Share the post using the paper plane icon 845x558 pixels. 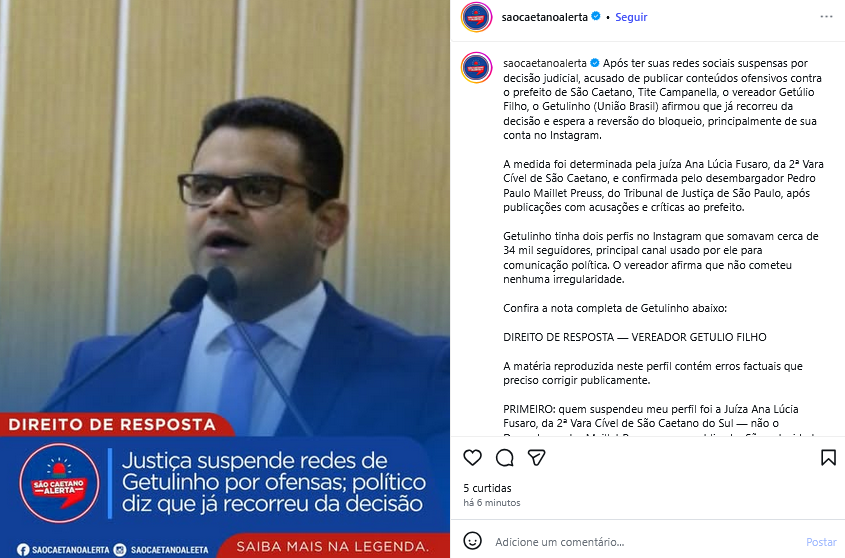tap(536, 458)
